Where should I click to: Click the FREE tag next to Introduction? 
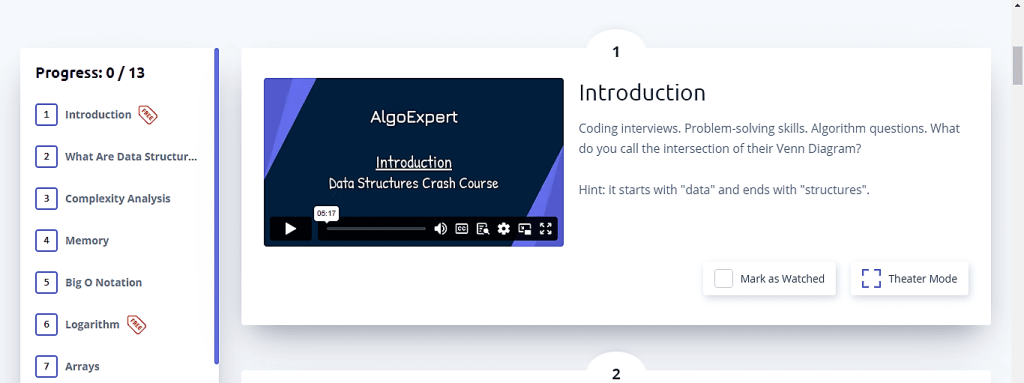point(148,115)
